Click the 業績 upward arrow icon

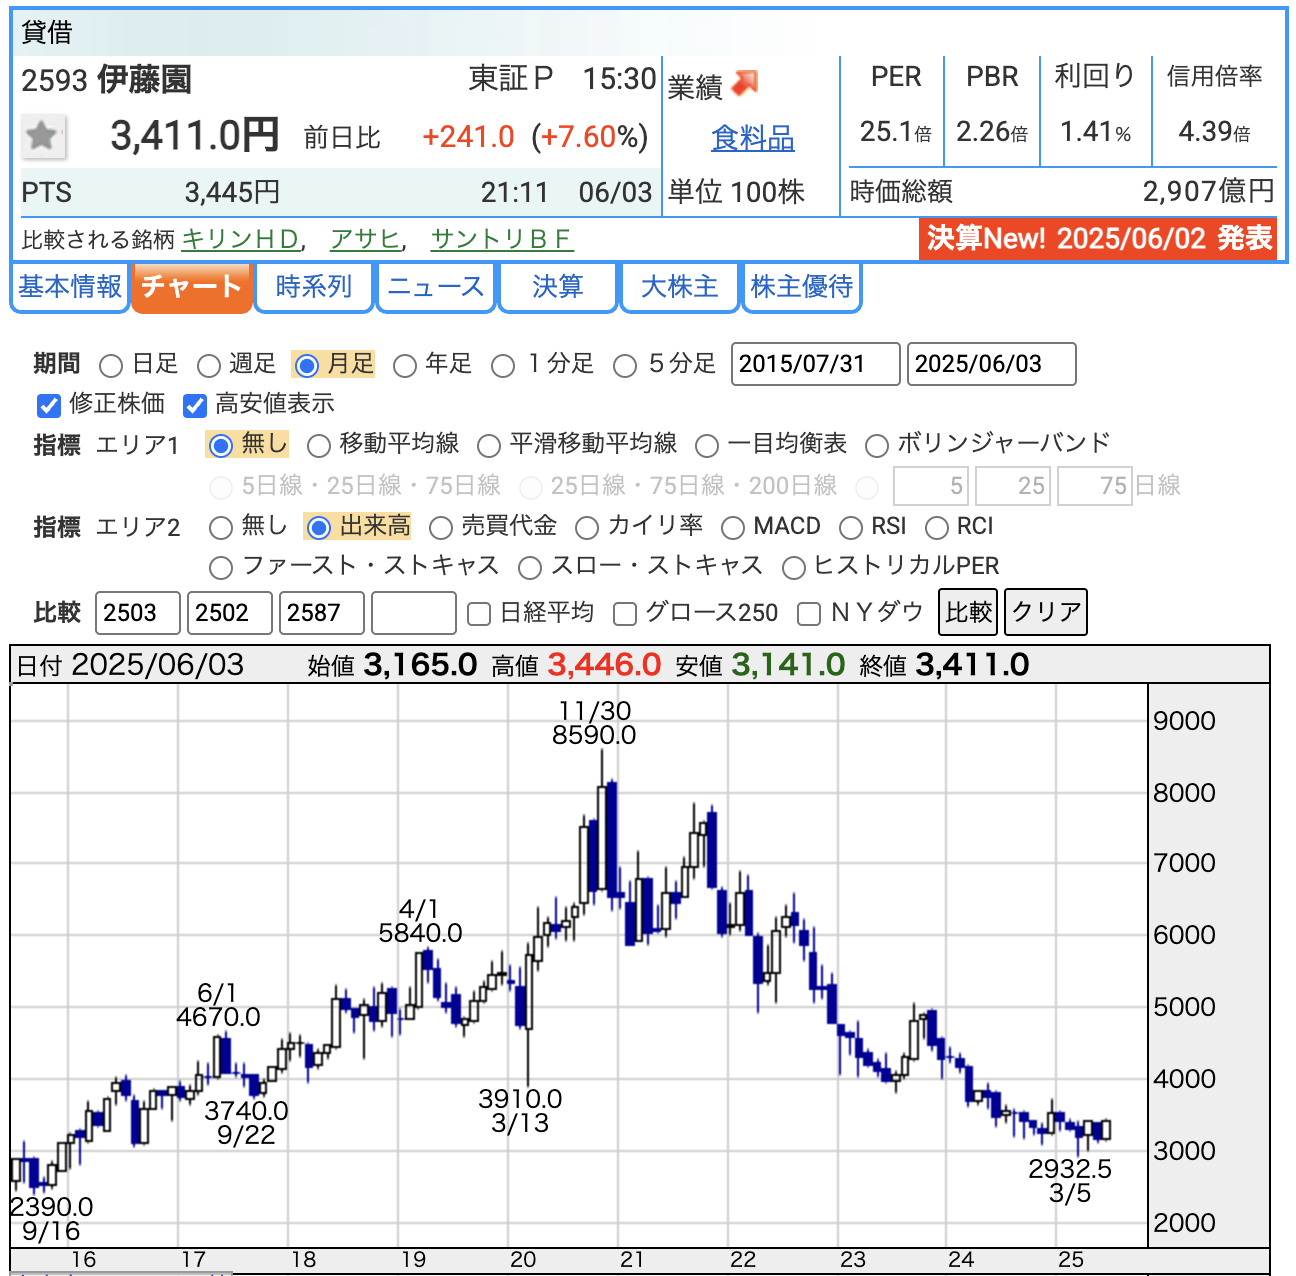click(744, 84)
